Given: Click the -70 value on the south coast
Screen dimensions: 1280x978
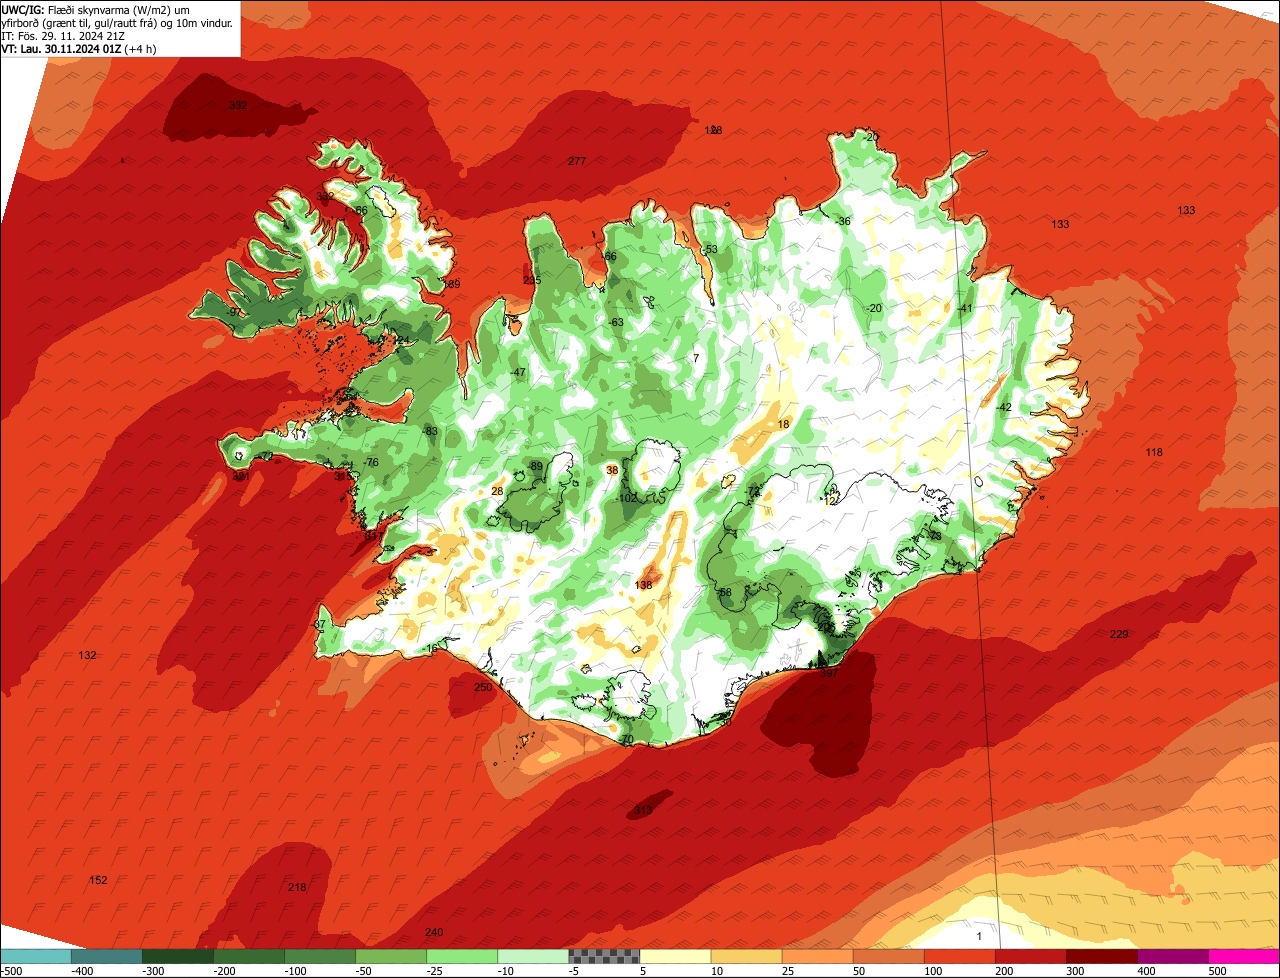Looking at the screenshot, I should 626,739.
